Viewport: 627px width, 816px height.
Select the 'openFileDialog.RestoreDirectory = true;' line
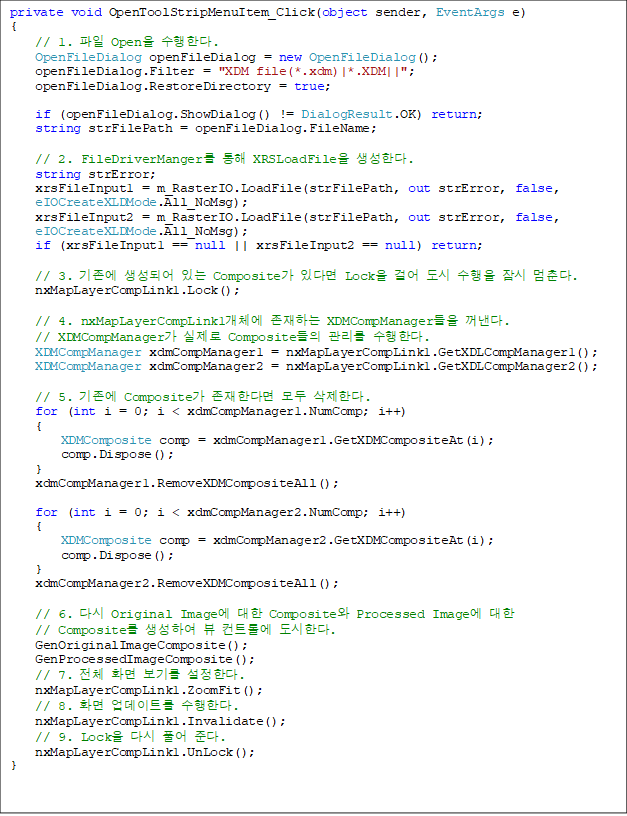pos(183,86)
